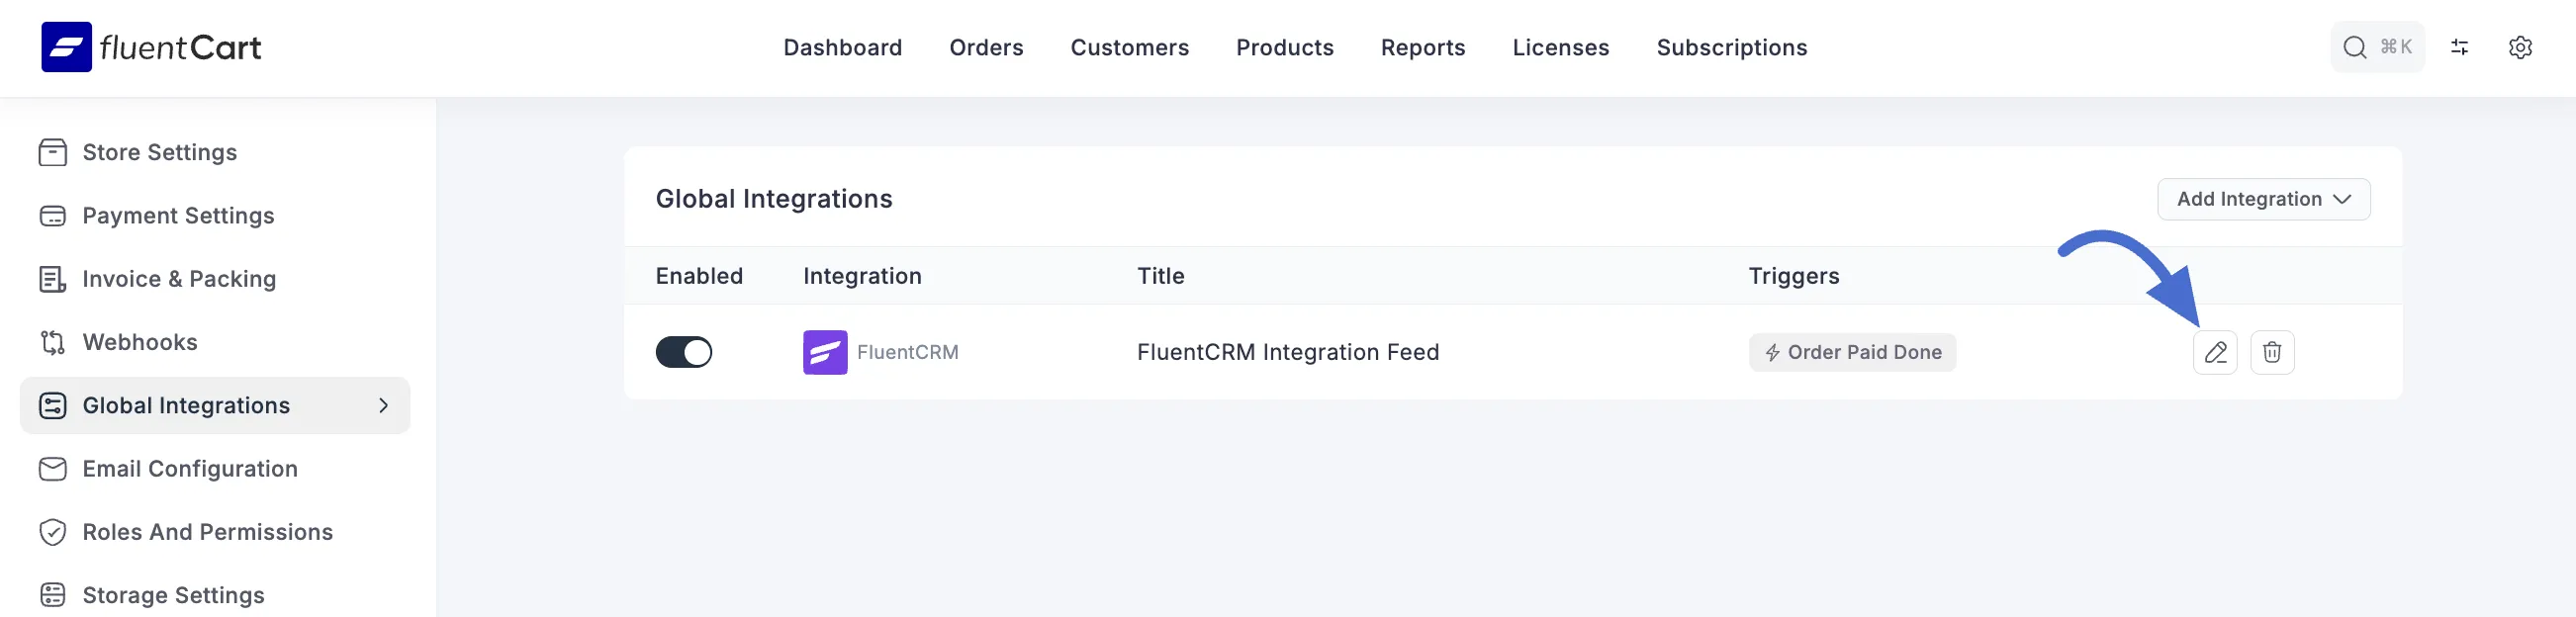
Task: Navigate to the Orders page
Action: 986,47
